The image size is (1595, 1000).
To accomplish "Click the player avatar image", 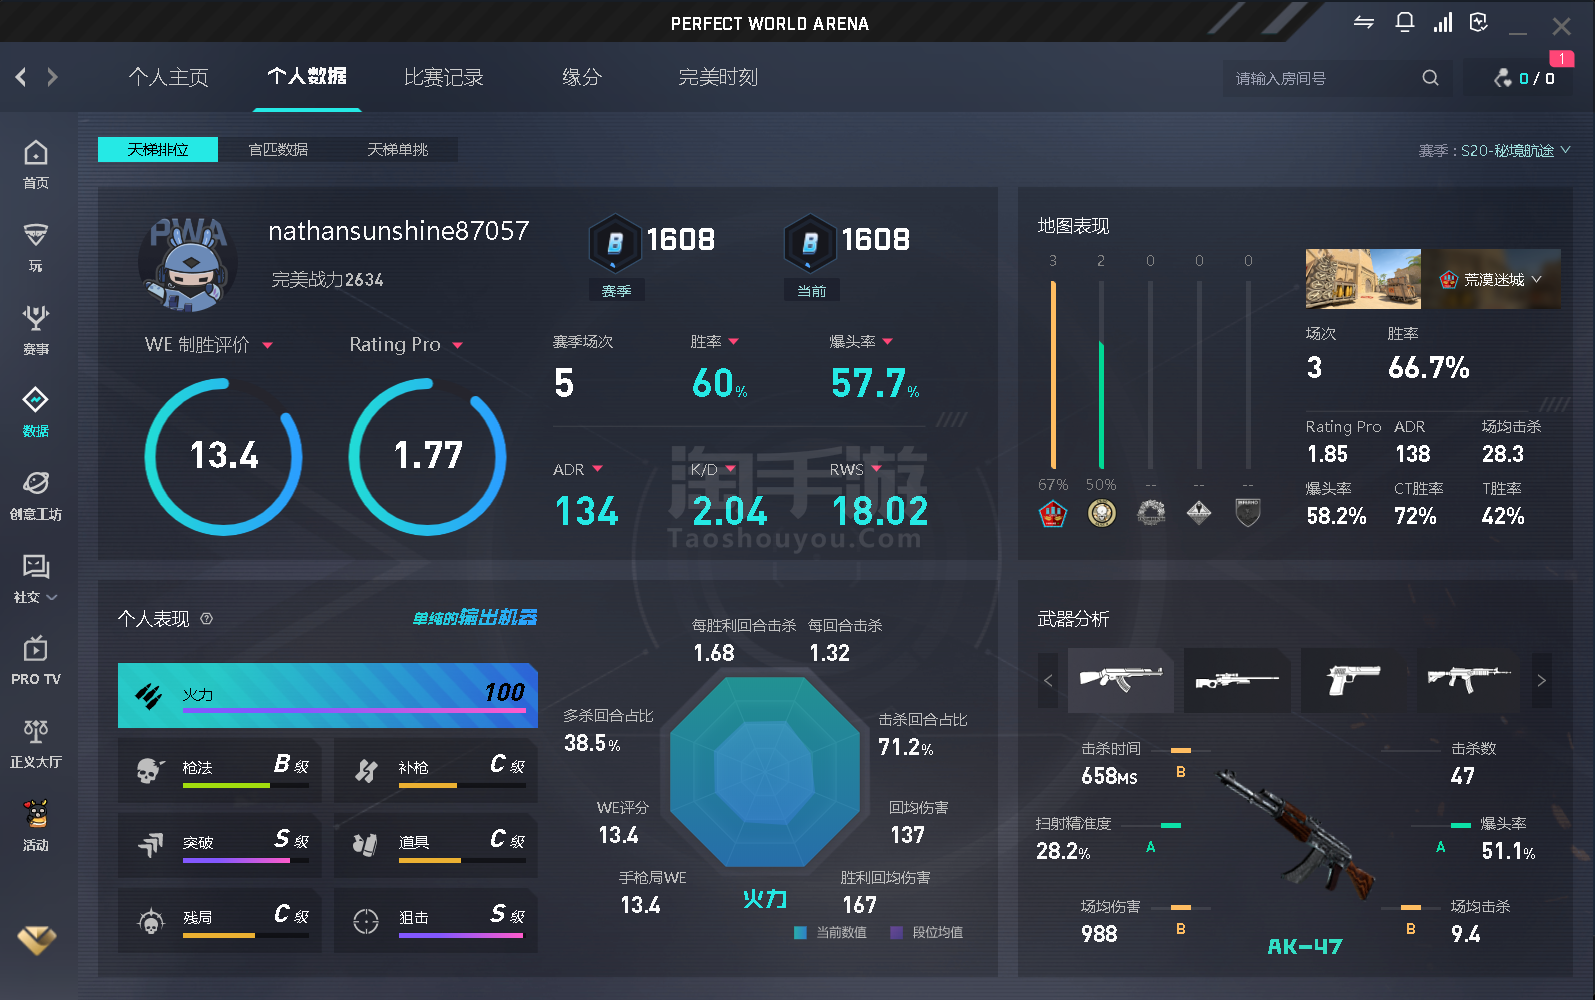I will pos(188,264).
